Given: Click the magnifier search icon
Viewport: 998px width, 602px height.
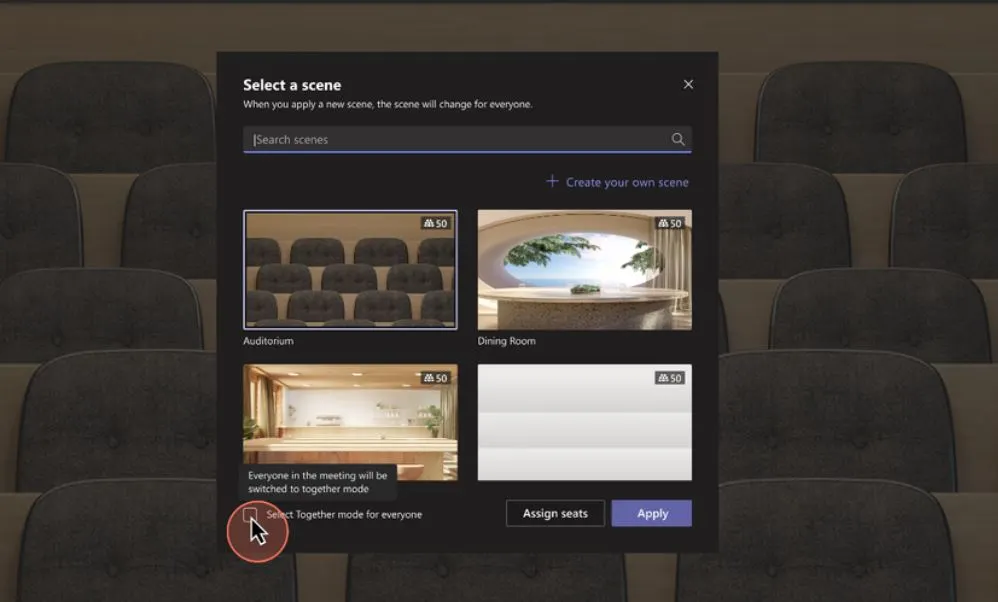Looking at the screenshot, I should coord(678,139).
